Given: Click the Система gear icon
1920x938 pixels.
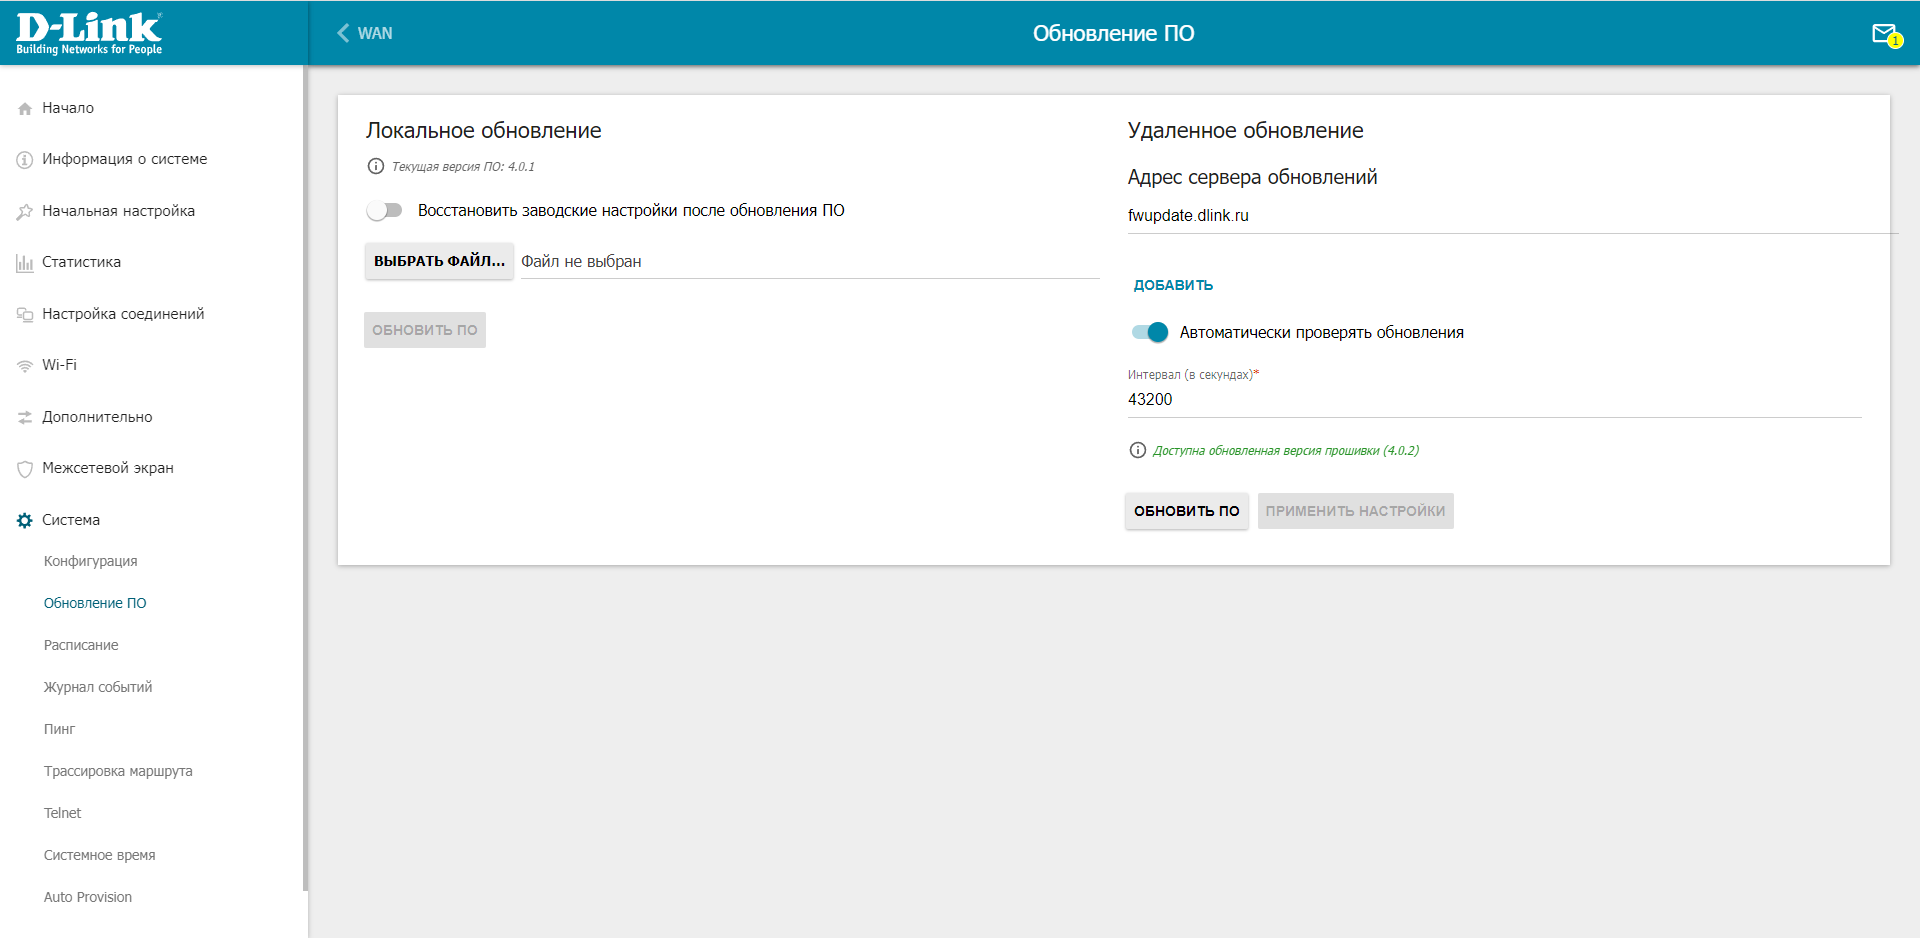Looking at the screenshot, I should click(x=25, y=520).
